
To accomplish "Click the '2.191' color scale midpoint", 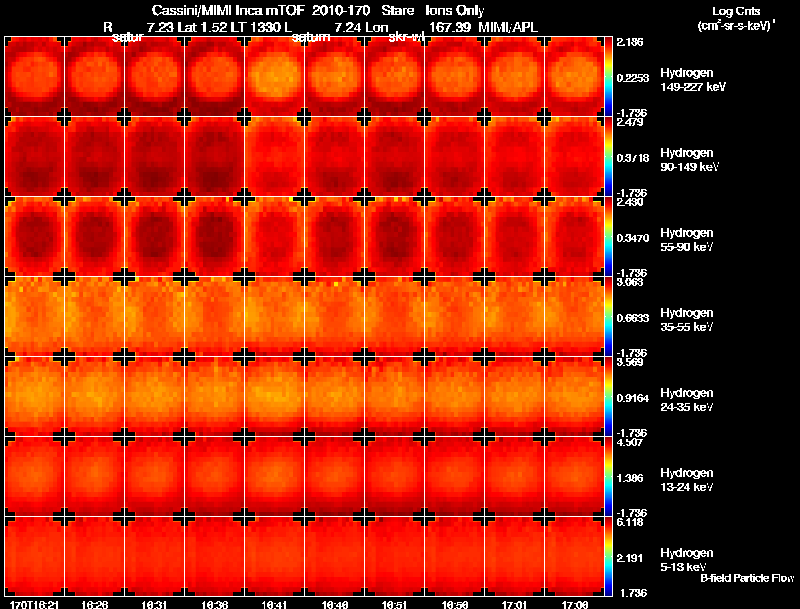I will point(630,558).
